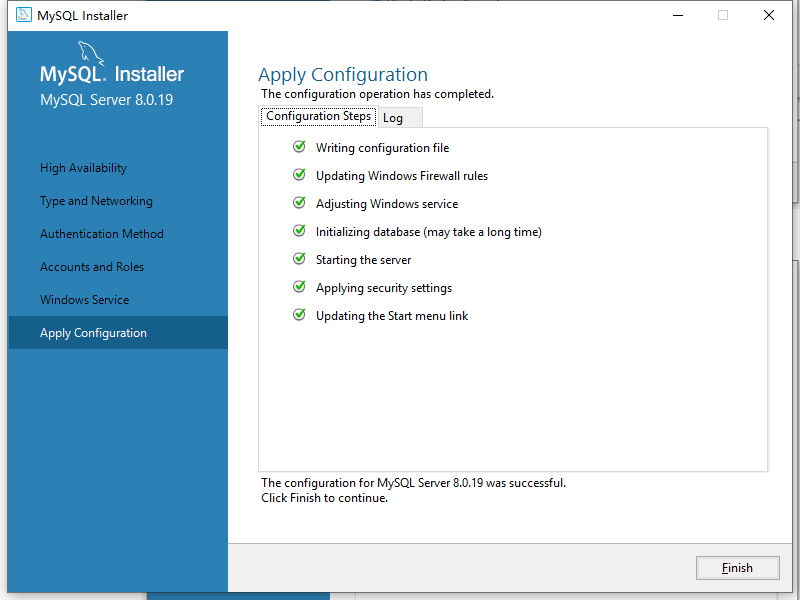The width and height of the screenshot is (800, 600).
Task: Click checkmark icon beside Applying security settings
Action: [299, 287]
